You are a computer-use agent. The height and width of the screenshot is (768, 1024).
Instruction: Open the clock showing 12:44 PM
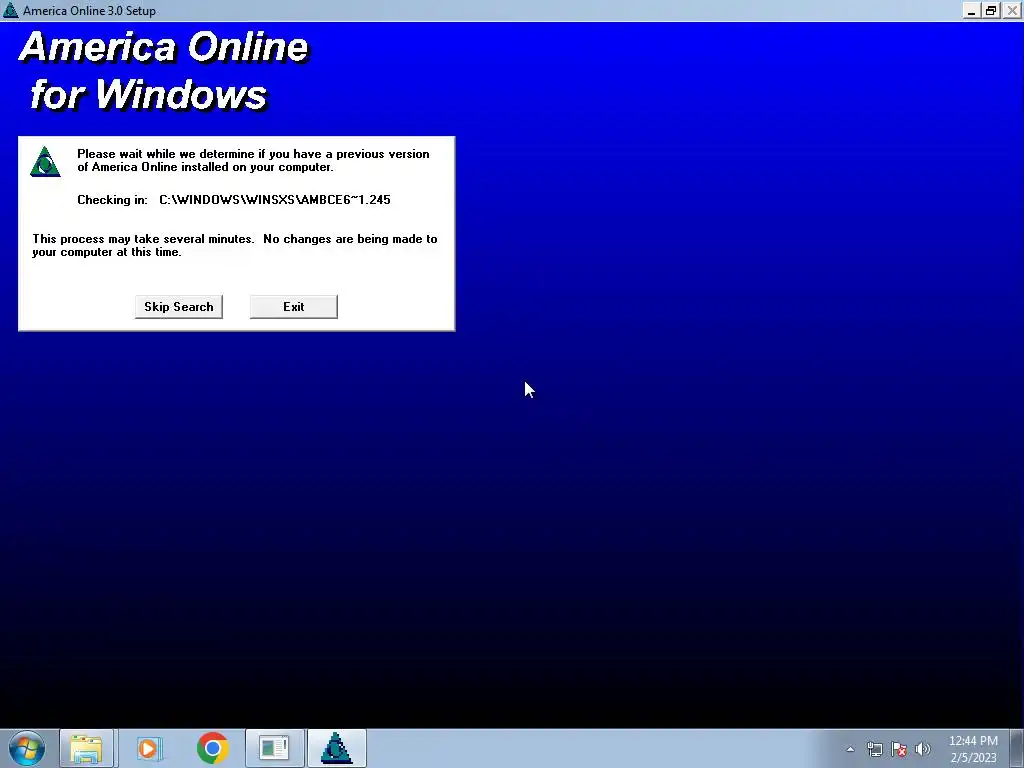point(973,749)
